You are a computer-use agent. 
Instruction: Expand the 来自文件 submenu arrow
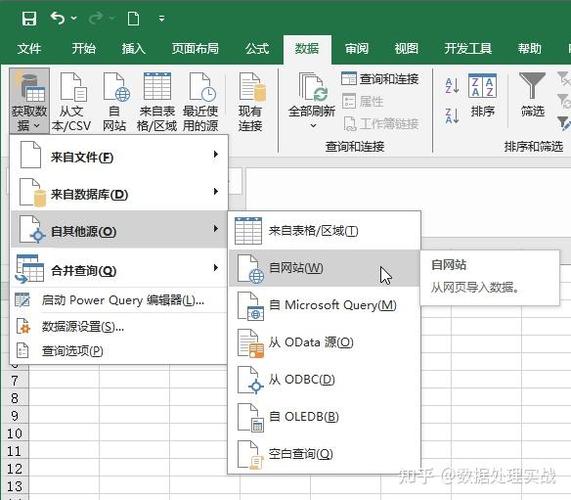pyautogui.click(x=216, y=154)
